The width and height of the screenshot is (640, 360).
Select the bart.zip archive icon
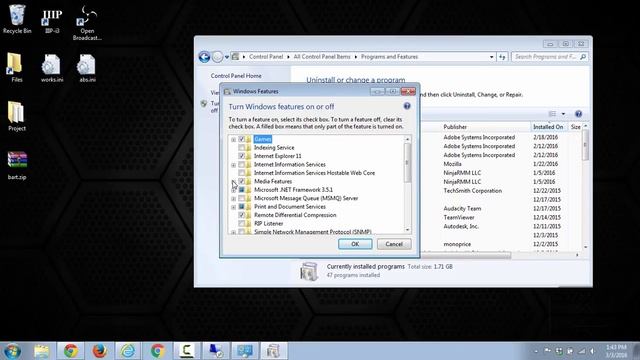pyautogui.click(x=17, y=165)
